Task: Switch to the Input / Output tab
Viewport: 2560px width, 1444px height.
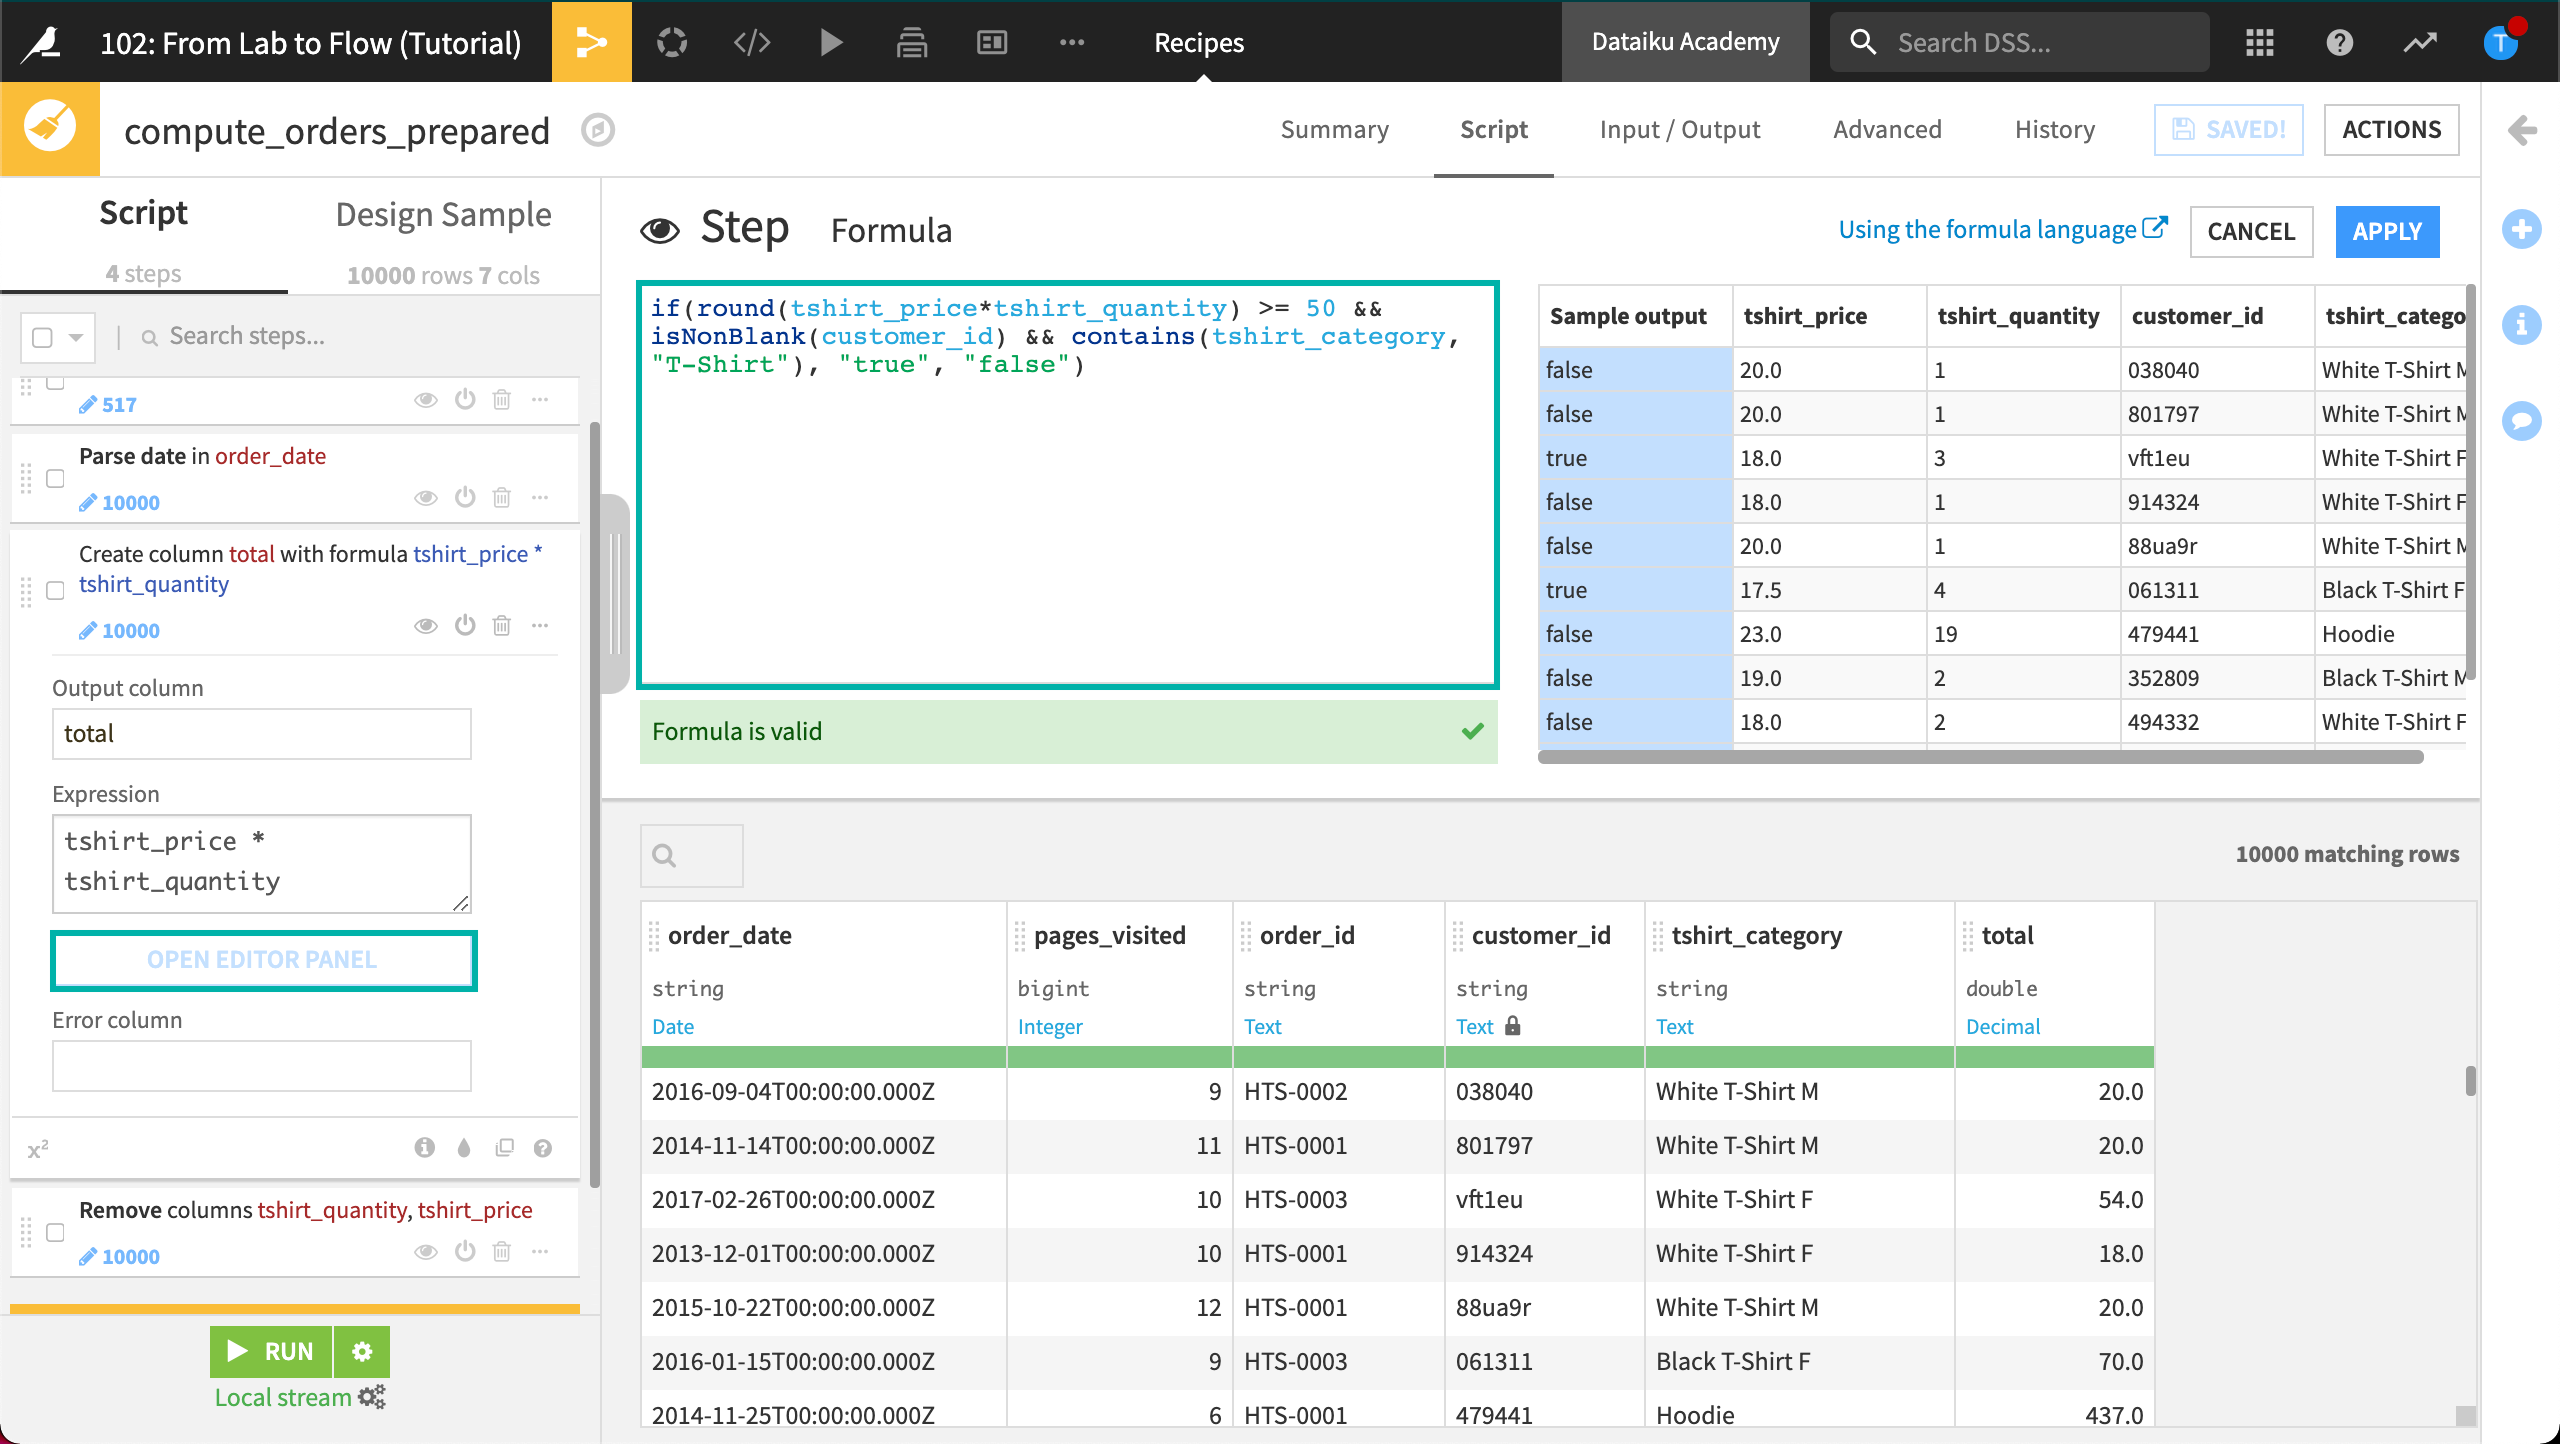Action: (x=1681, y=128)
